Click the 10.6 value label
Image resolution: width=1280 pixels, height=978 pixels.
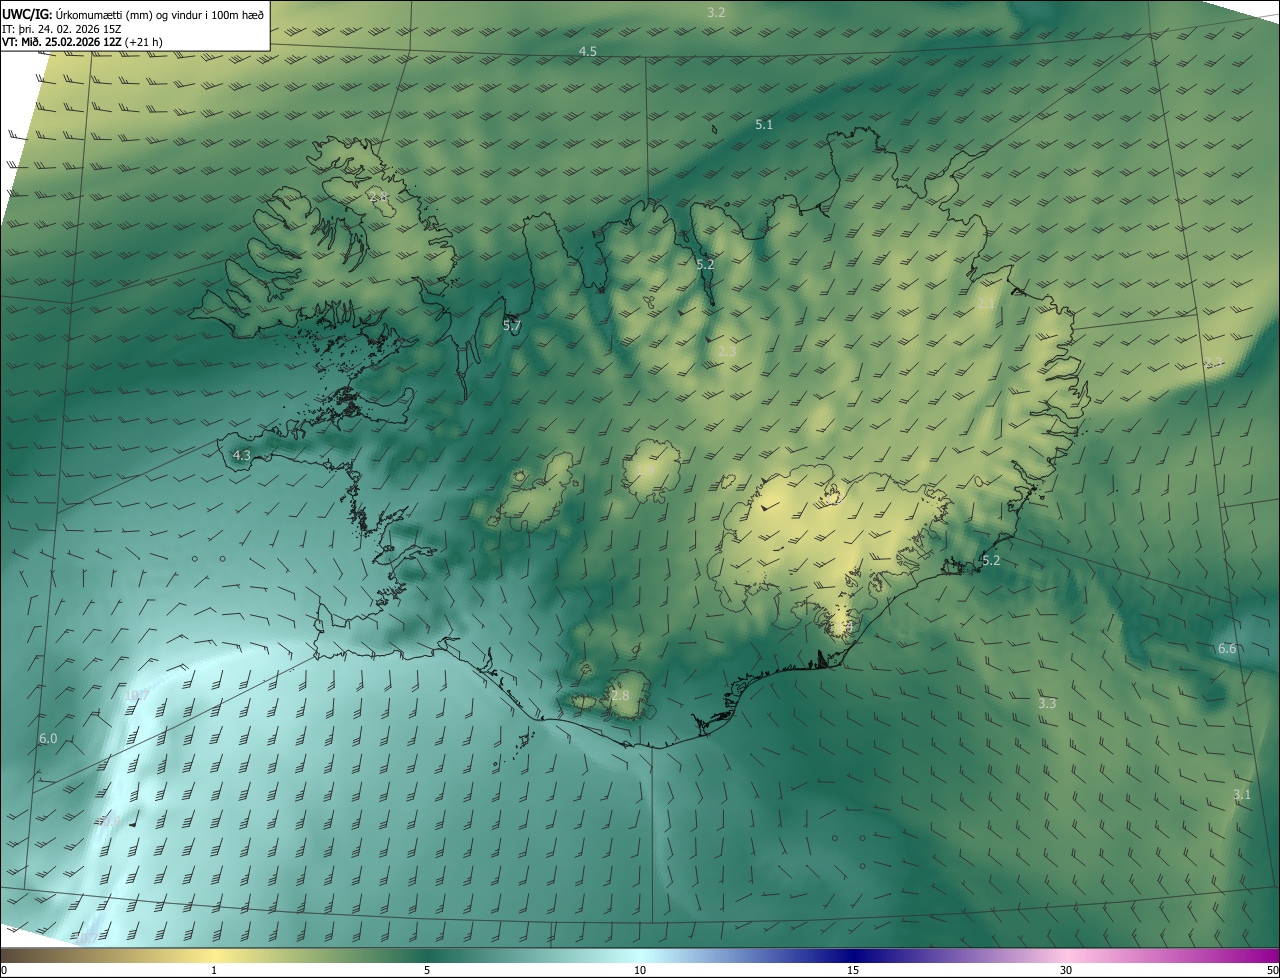click(x=110, y=822)
